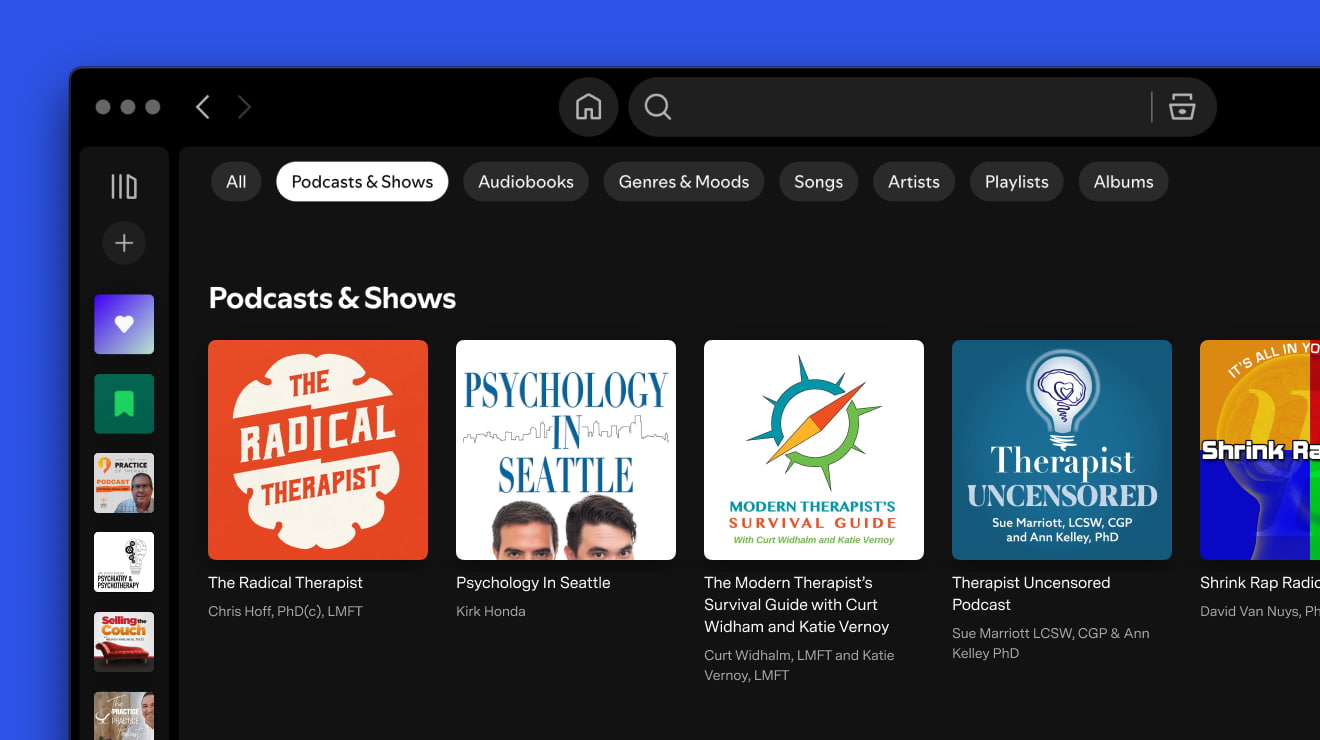The image size is (1320, 740).
Task: Filter results by Albums
Action: 1124,182
